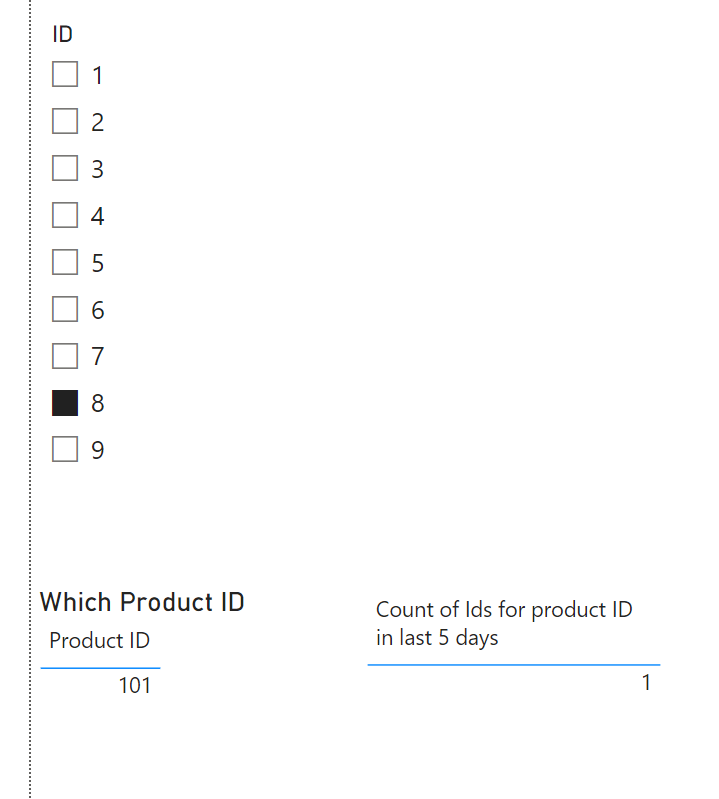Tick the checkbox for ID 3

(65, 168)
